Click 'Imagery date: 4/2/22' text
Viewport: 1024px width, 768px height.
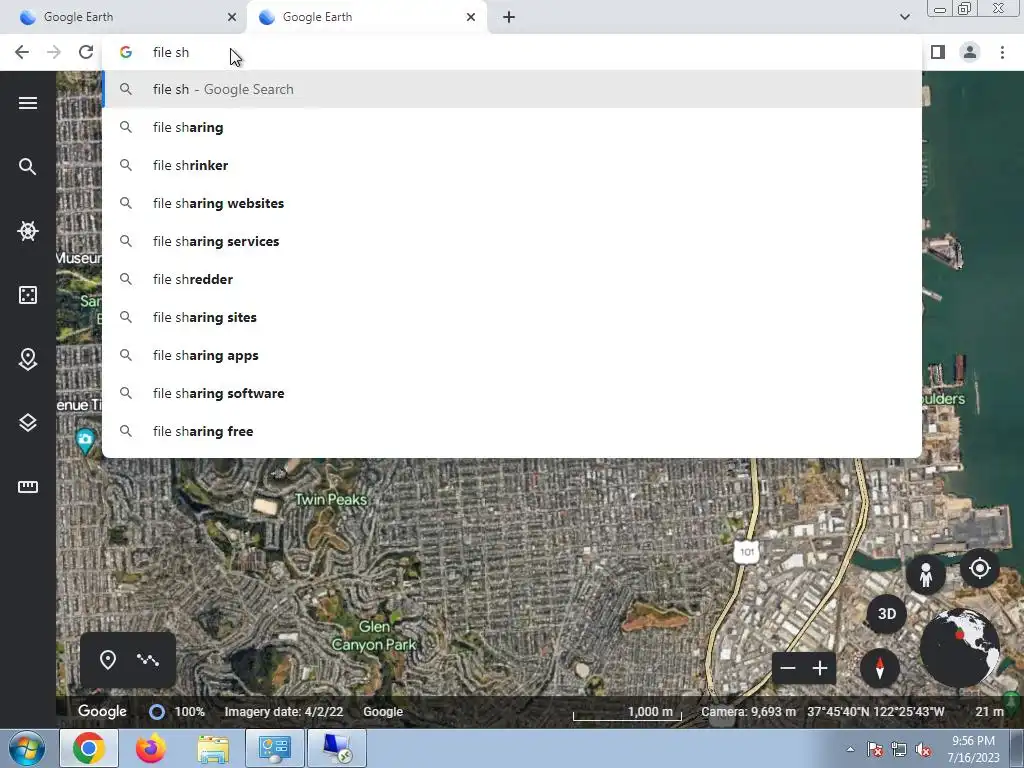[x=283, y=712]
